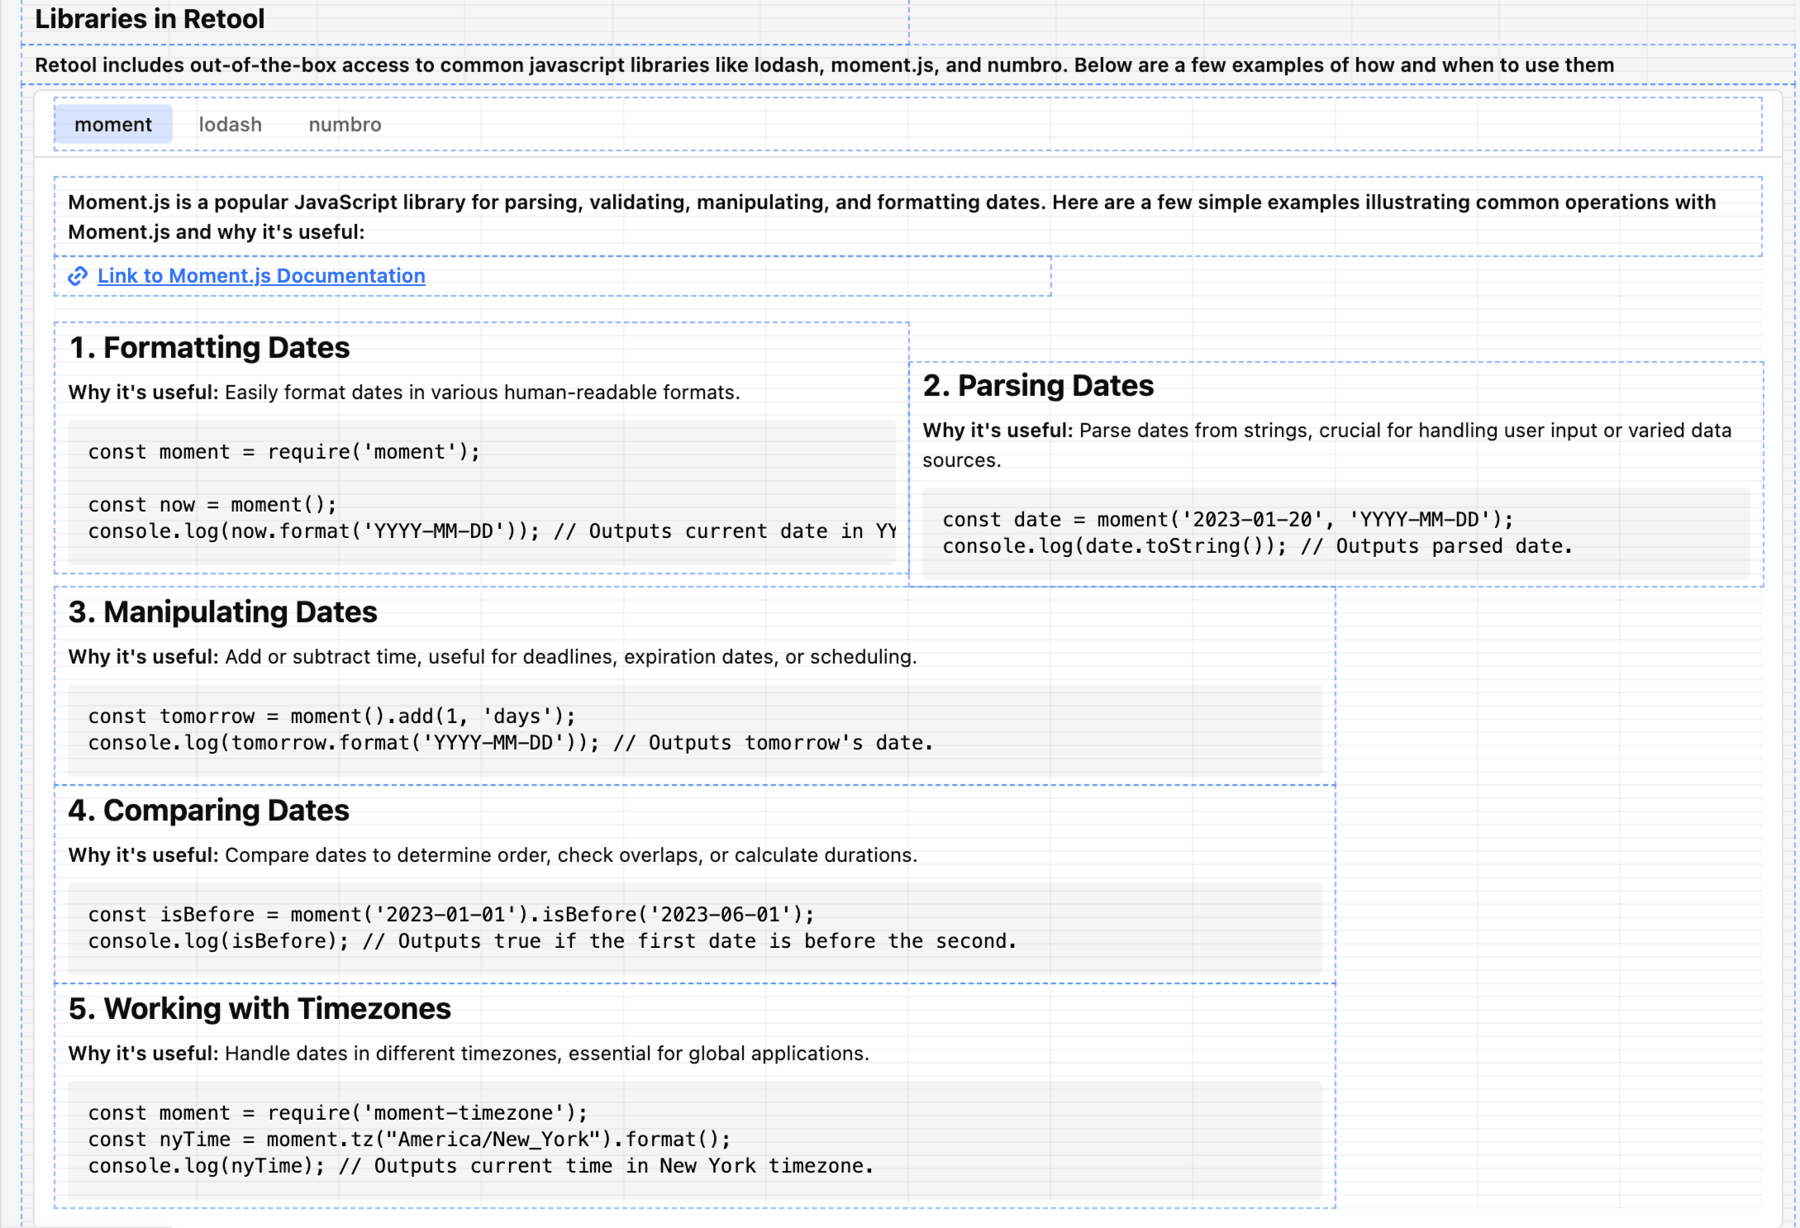The image size is (1800, 1228).
Task: Click the 'const isBefore = moment' code line
Action: click(452, 914)
